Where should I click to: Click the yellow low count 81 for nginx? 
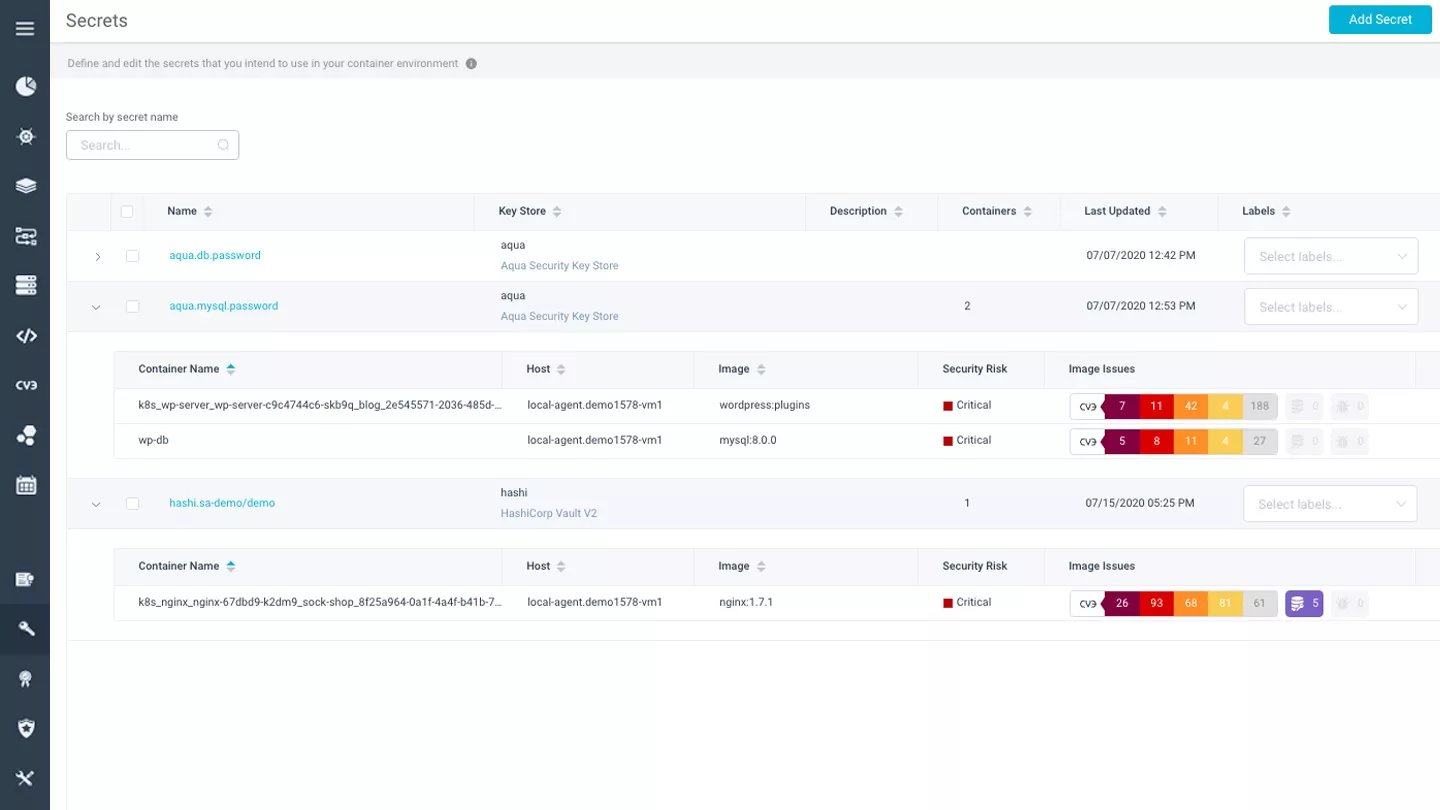(1226, 604)
